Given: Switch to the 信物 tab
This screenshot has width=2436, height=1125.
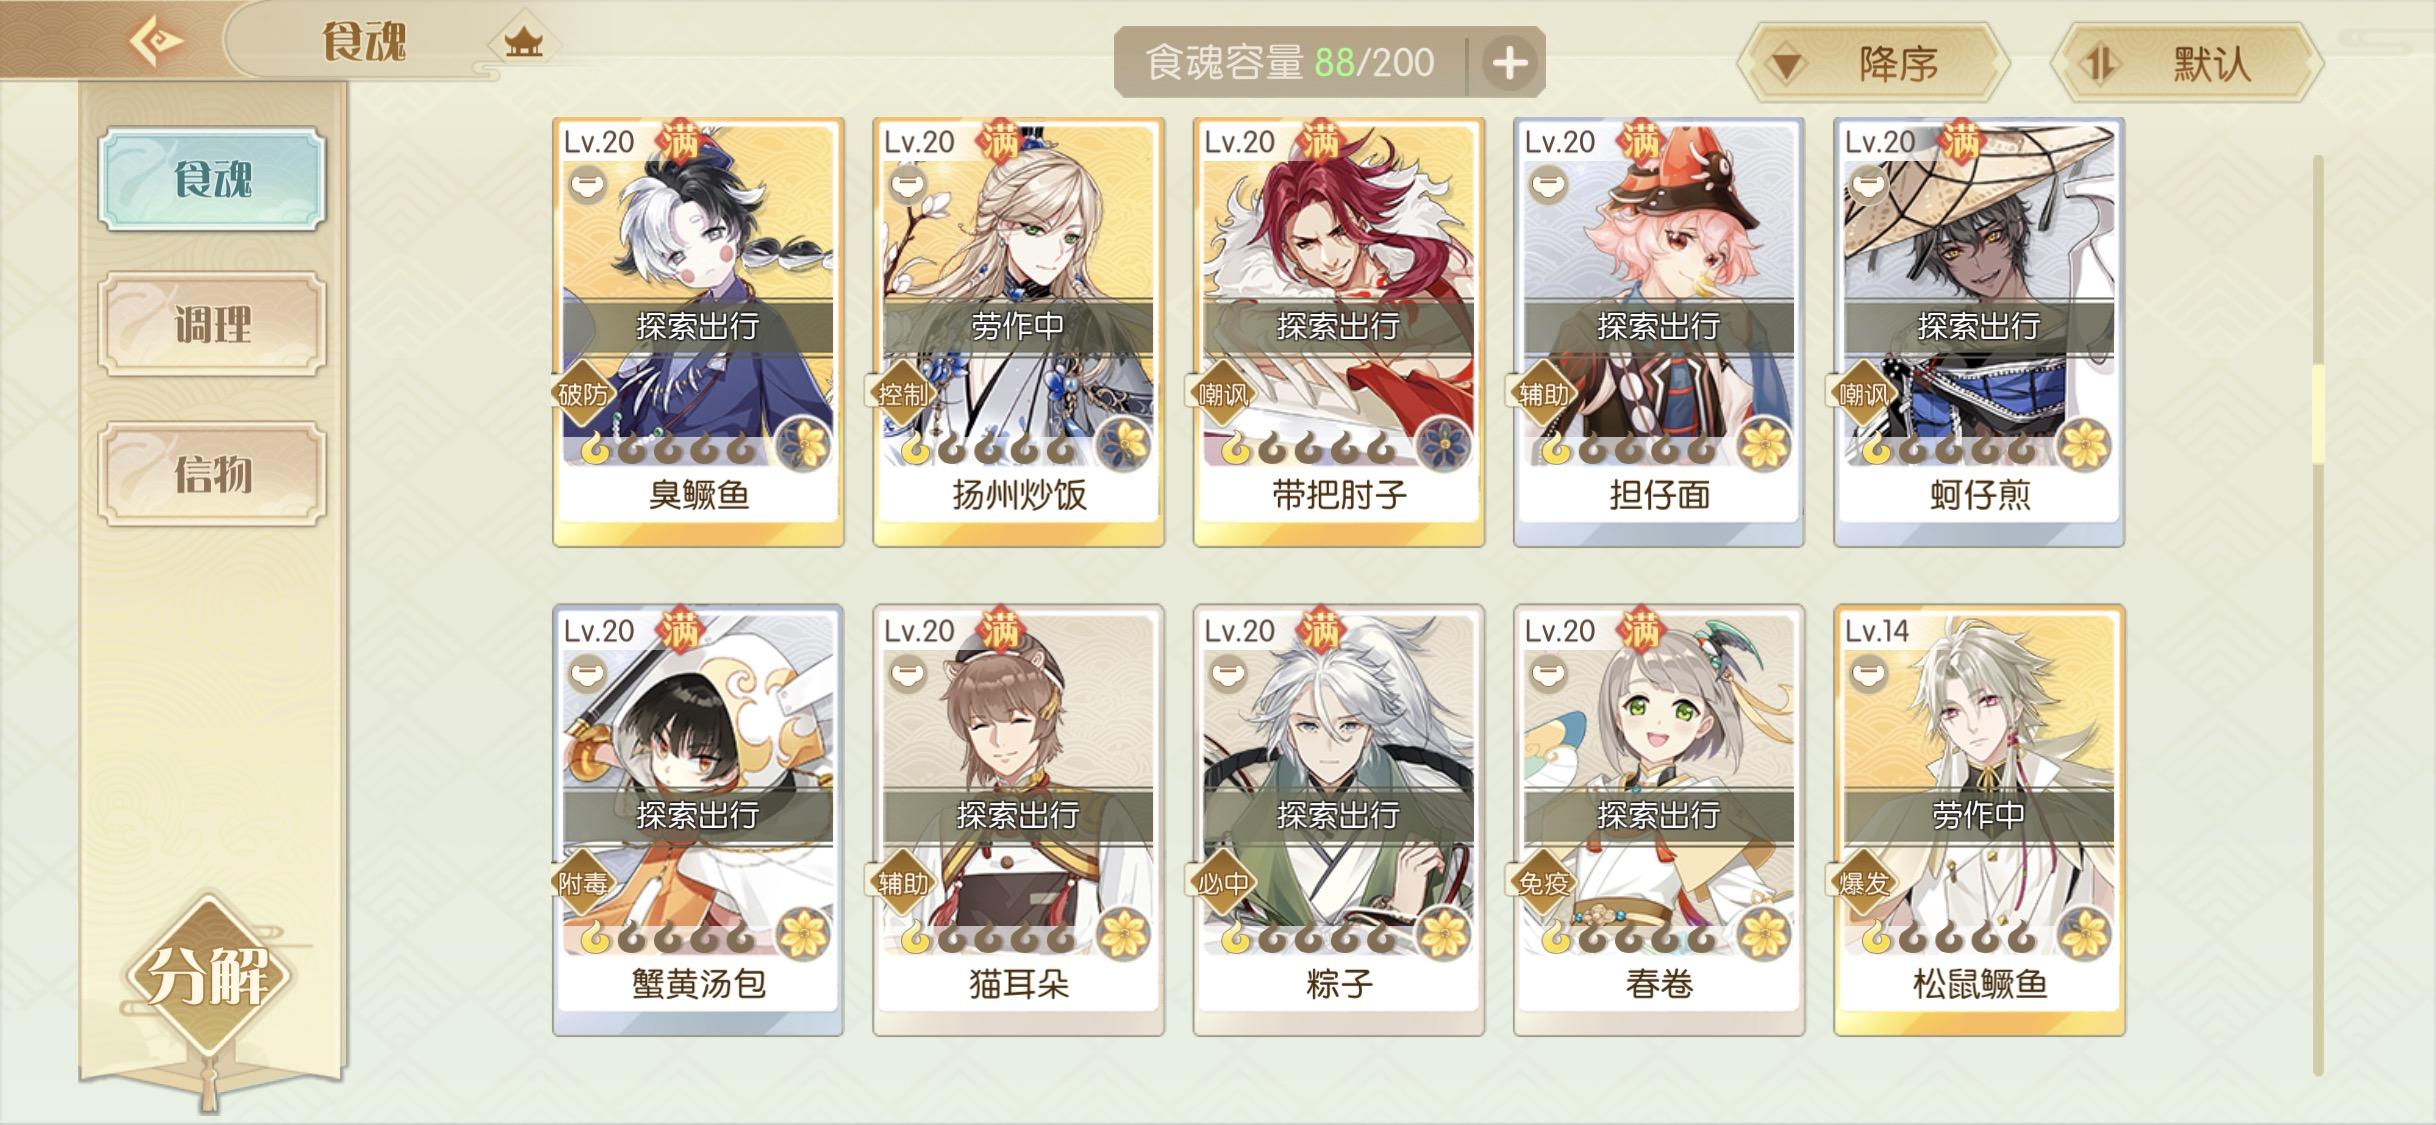Looking at the screenshot, I should (x=212, y=473).
